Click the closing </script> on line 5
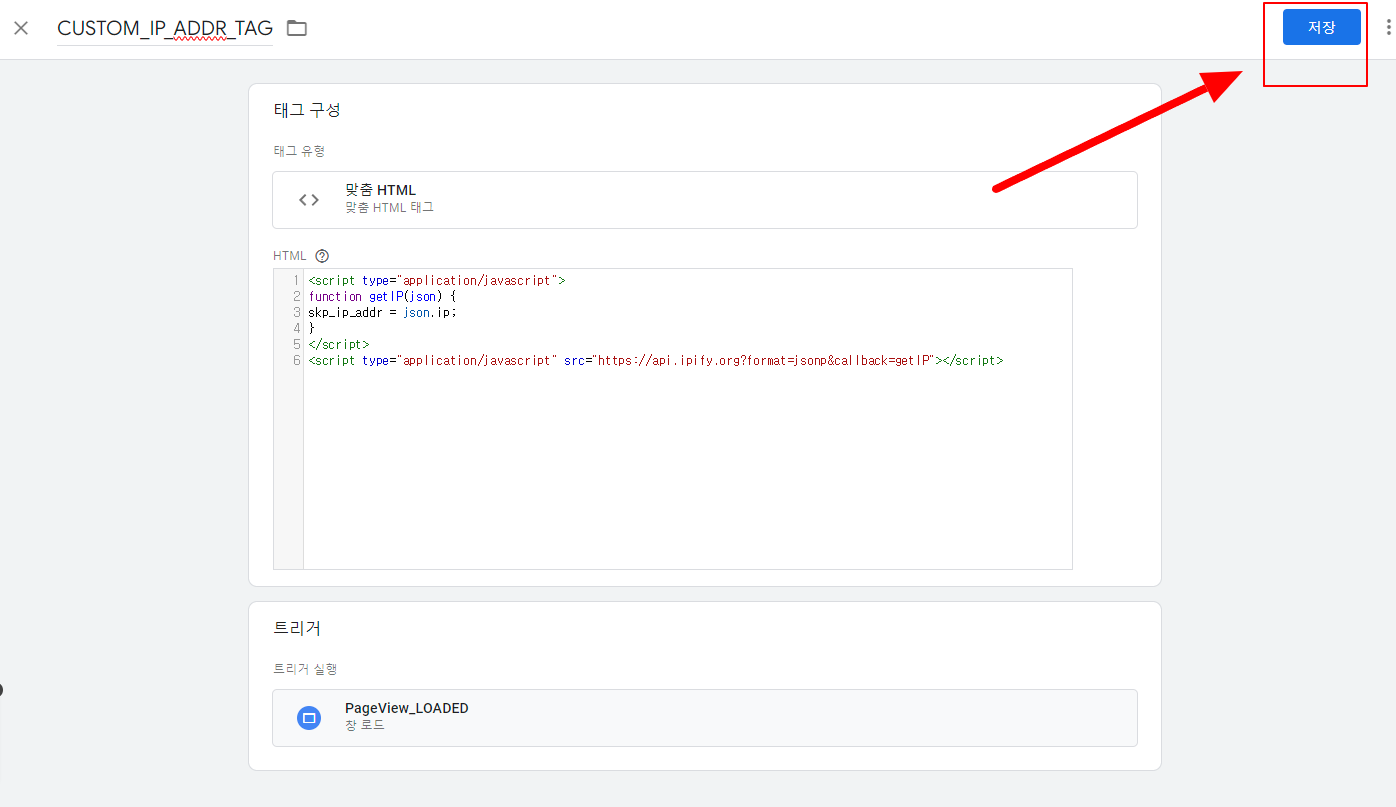This screenshot has width=1396, height=807. (338, 344)
